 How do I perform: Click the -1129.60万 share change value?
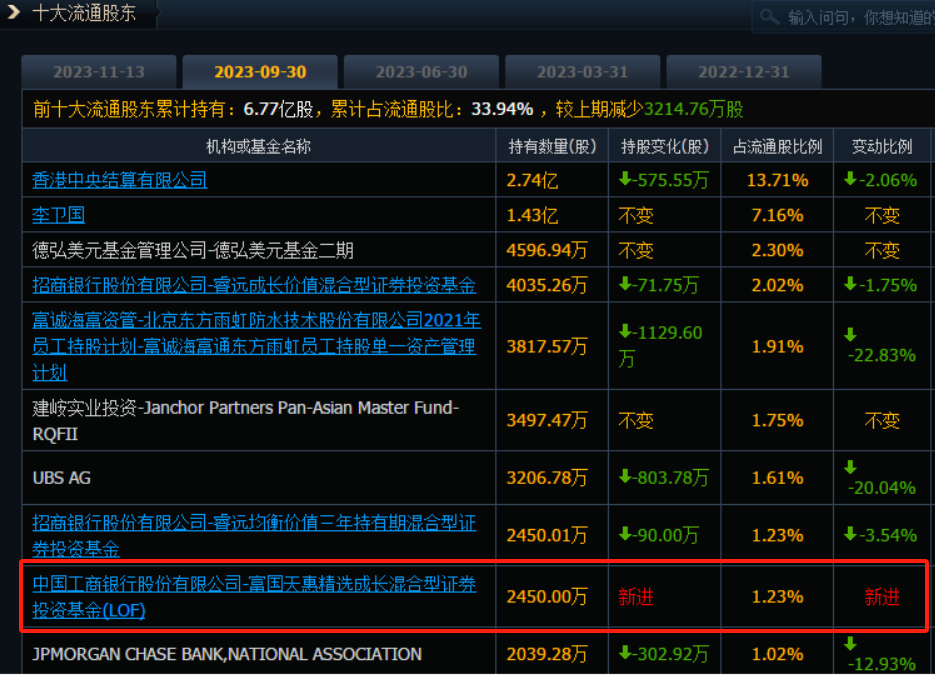tap(661, 346)
